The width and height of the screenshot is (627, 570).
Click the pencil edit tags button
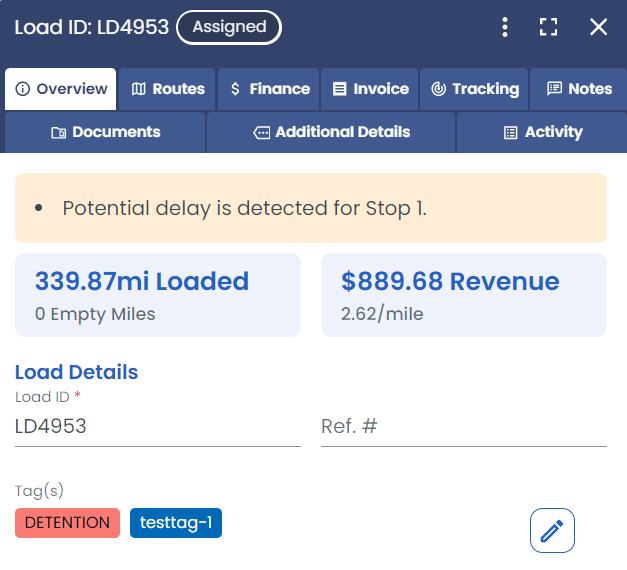552,530
